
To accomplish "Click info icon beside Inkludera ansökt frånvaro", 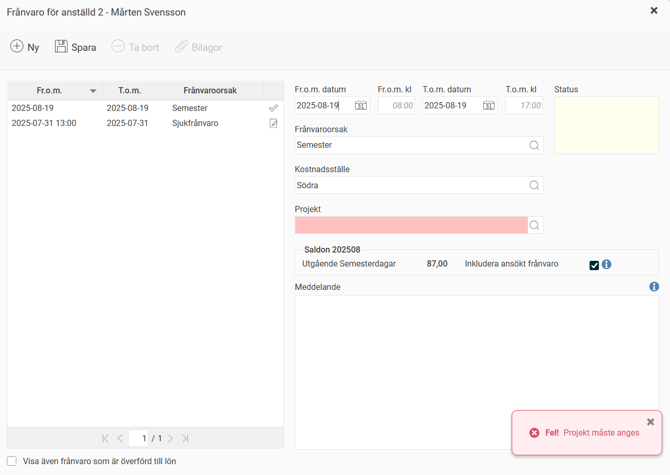I will [607, 265].
